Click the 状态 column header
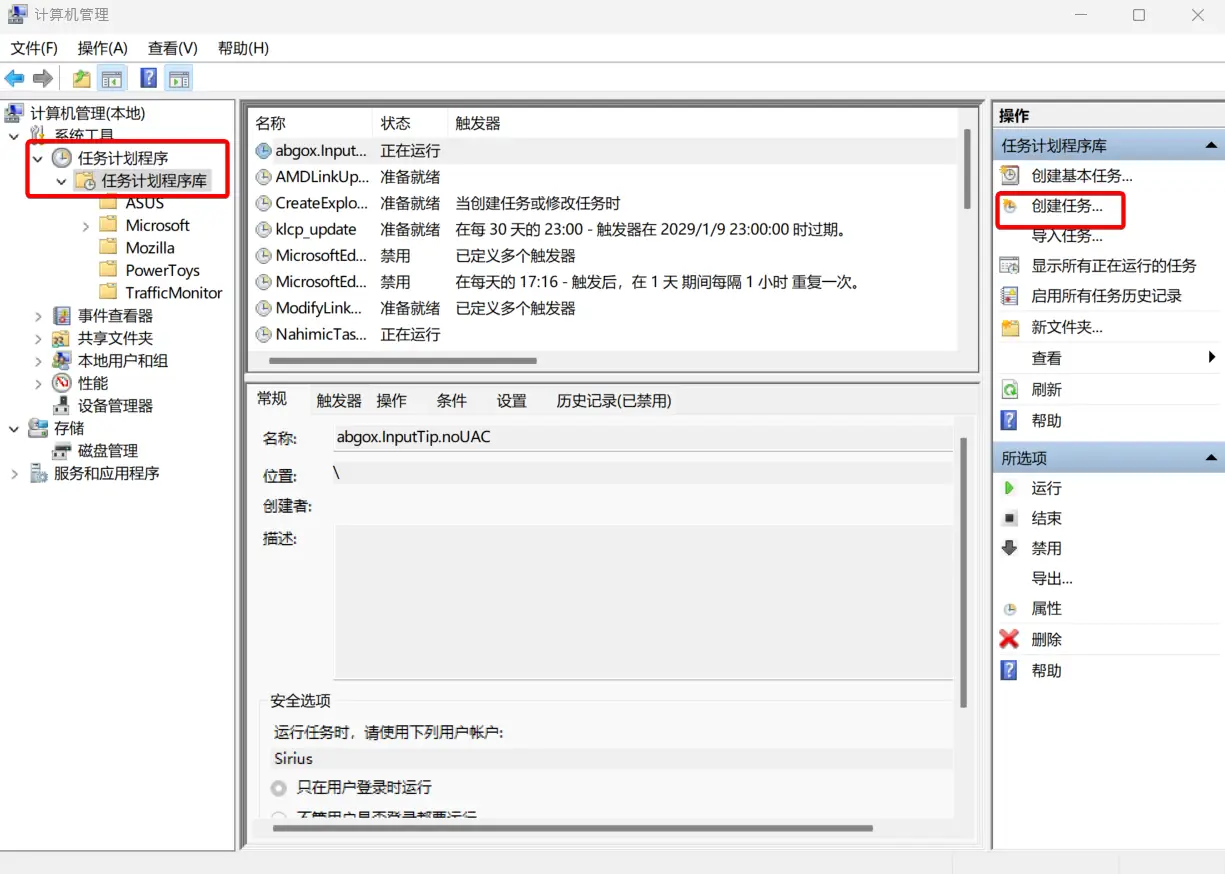1225x874 pixels. [409, 123]
